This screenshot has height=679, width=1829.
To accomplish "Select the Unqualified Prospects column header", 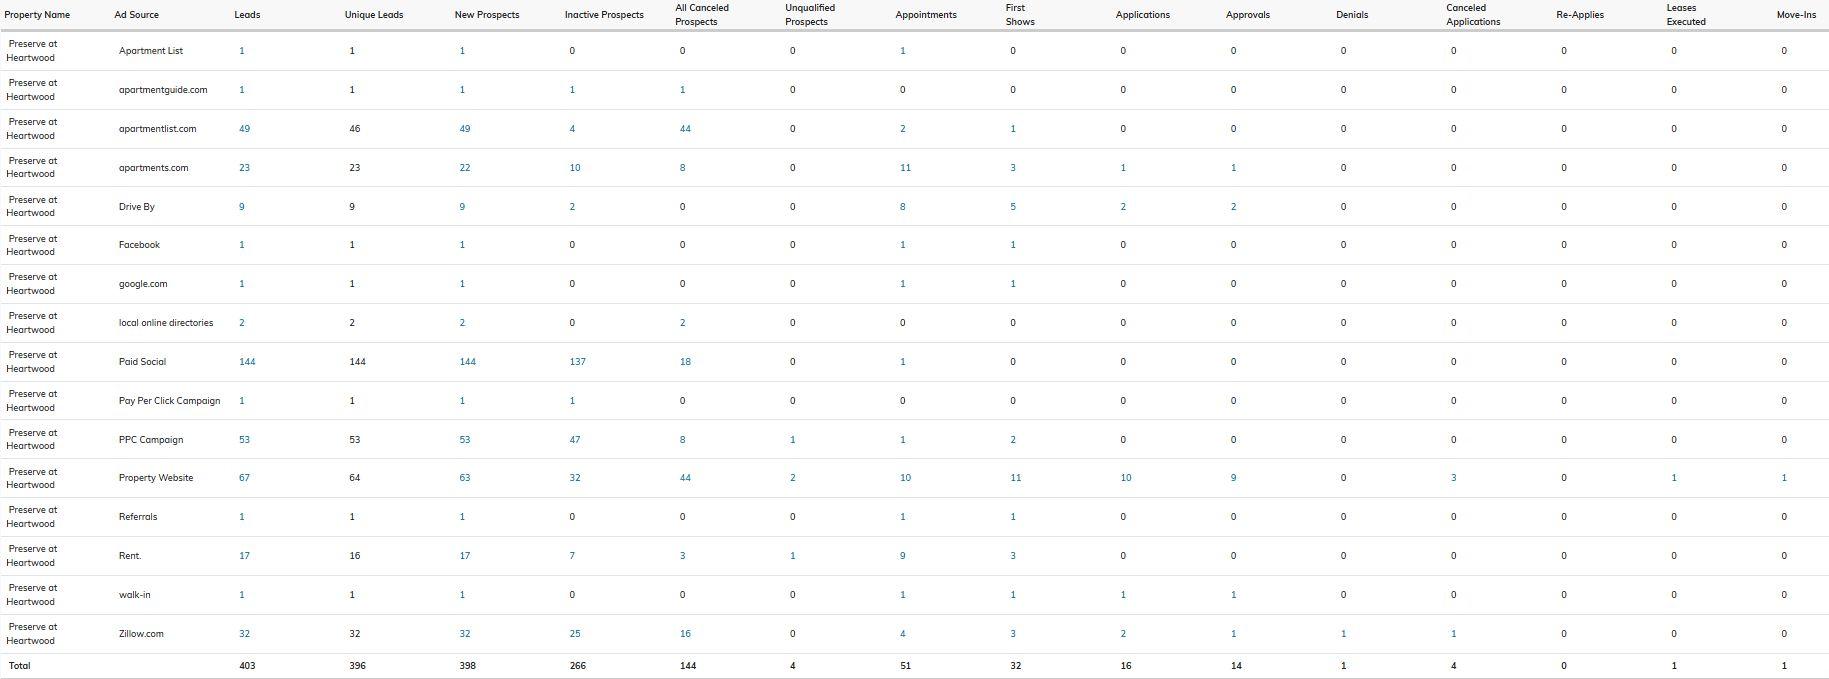I will pyautogui.click(x=810, y=15).
